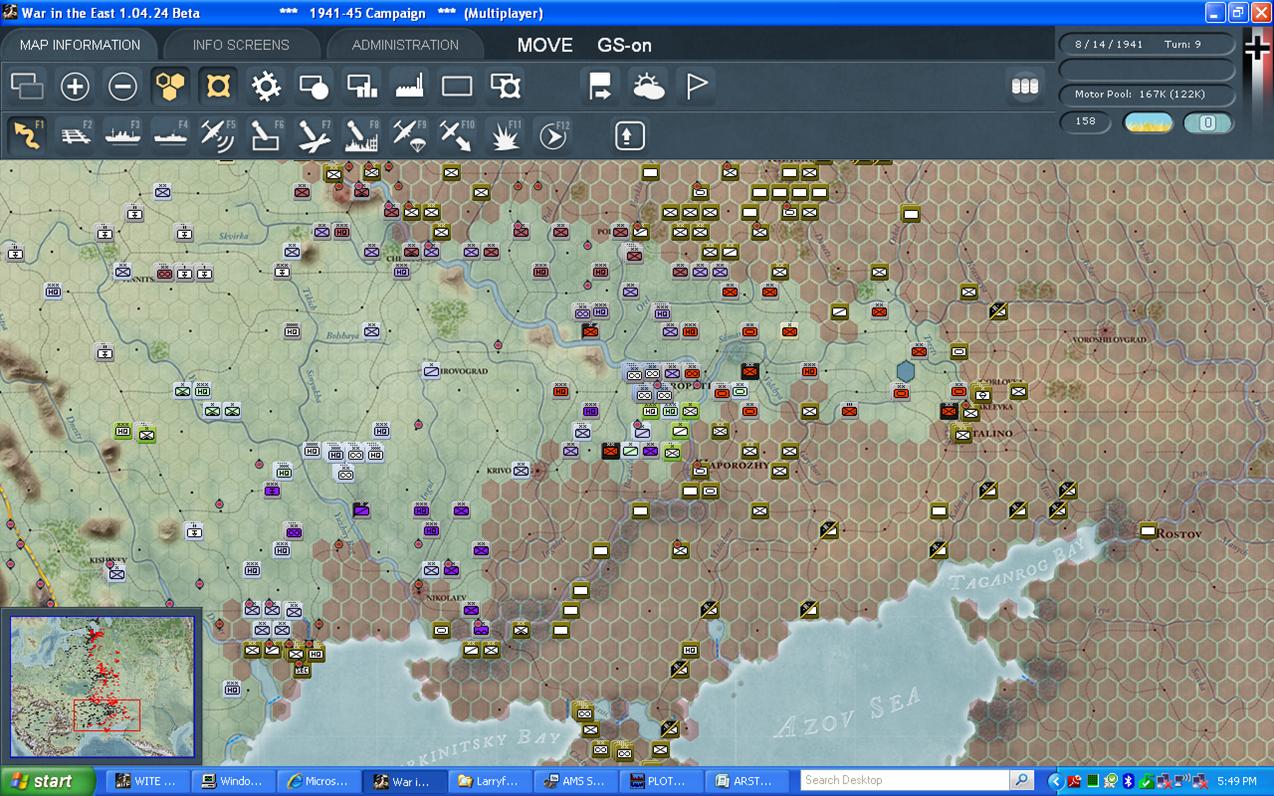Open the Windows start button
The height and width of the screenshot is (796, 1274).
(x=46, y=781)
